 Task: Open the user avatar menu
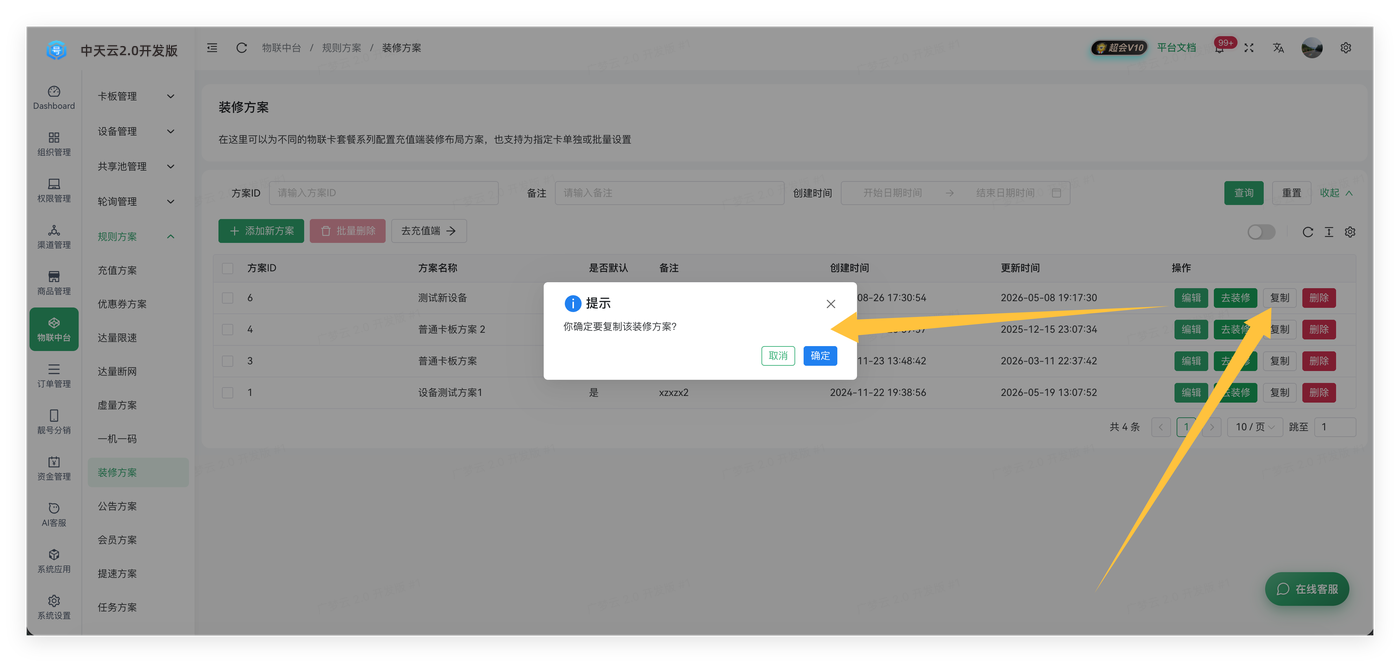(1312, 48)
